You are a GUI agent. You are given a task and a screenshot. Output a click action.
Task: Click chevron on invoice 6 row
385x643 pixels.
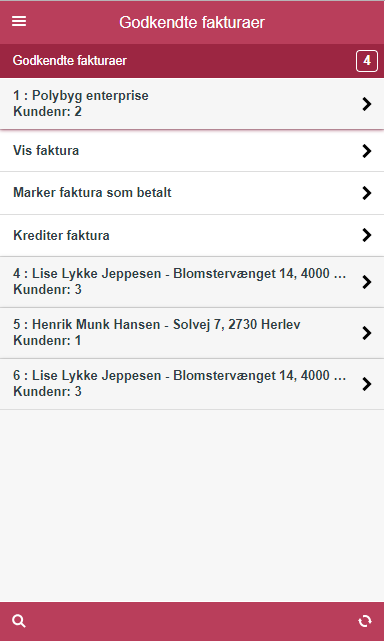(x=367, y=384)
